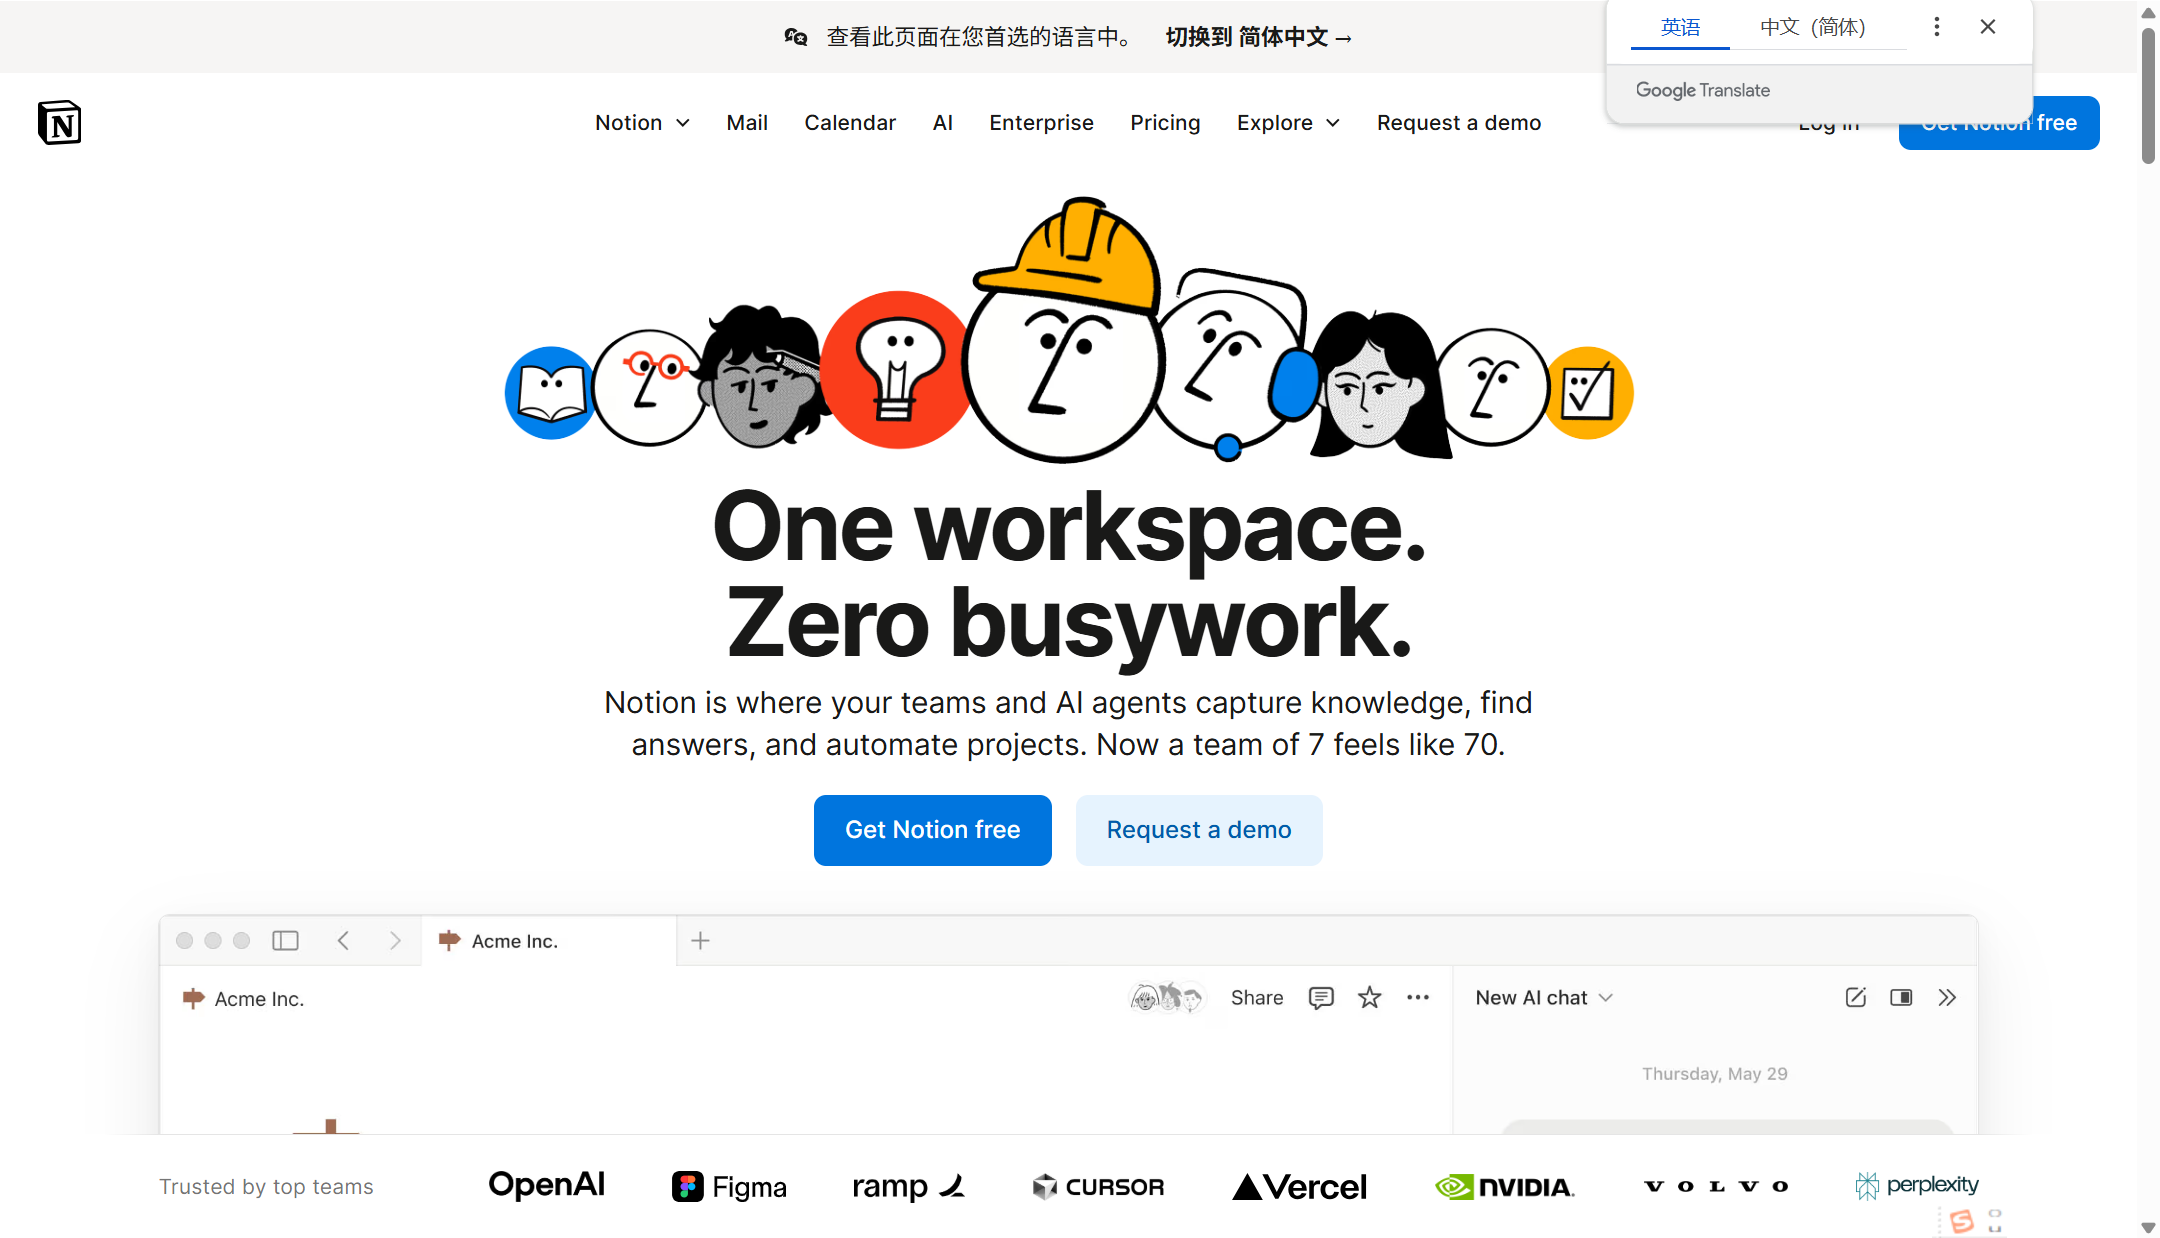This screenshot has width=2160, height=1238.
Task: Toggle the sidebar panel icon in the mockup
Action: 285,940
